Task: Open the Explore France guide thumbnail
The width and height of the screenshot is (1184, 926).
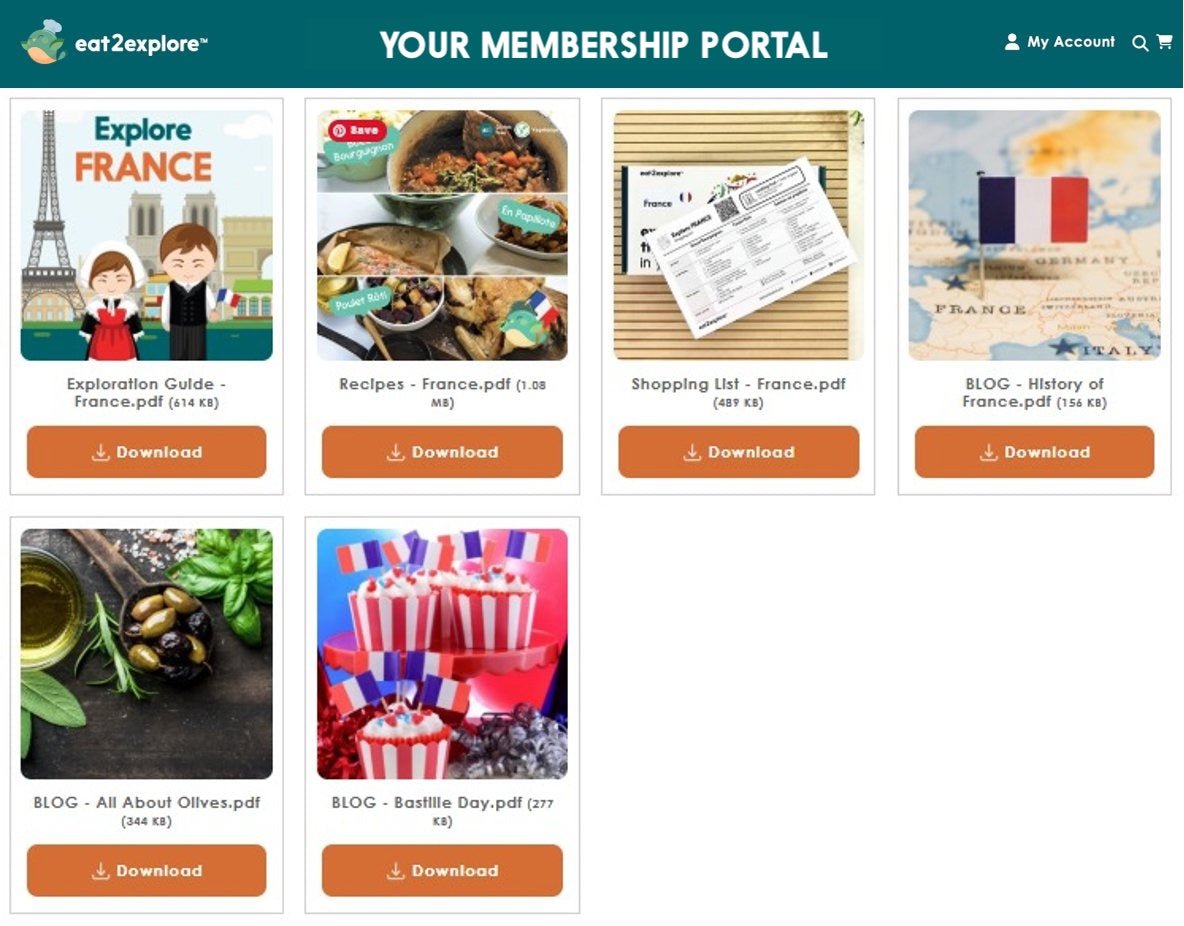Action: tap(146, 235)
